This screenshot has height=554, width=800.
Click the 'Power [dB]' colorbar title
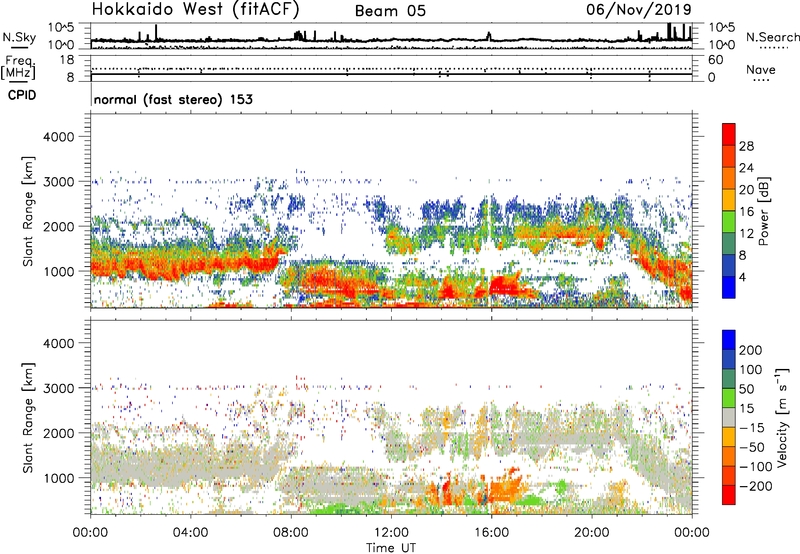(764, 211)
